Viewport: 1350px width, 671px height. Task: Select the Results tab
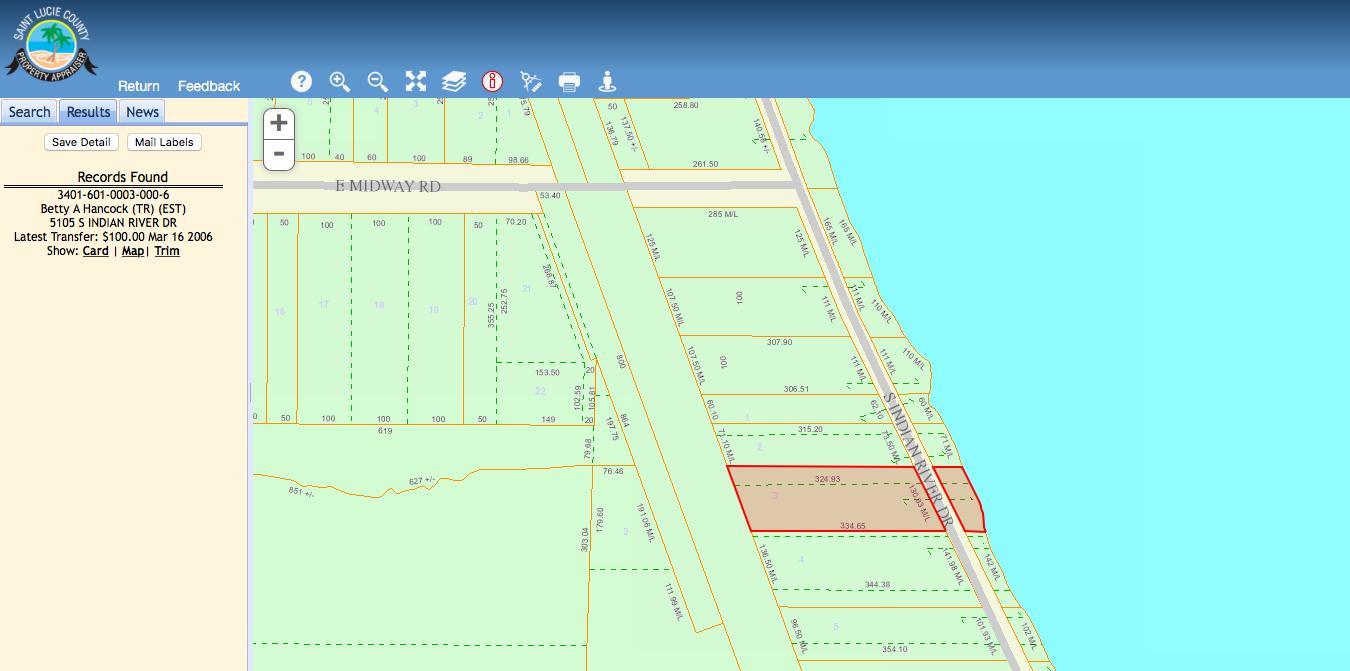pos(88,112)
